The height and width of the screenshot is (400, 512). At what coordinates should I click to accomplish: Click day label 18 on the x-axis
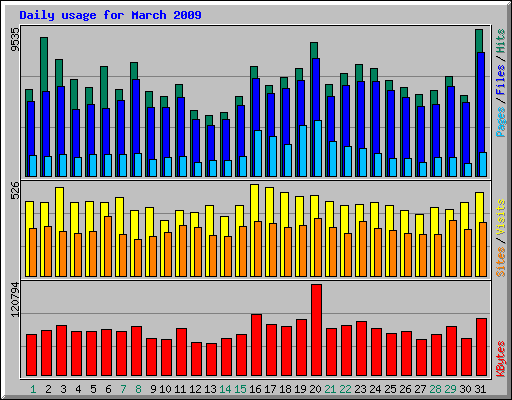(x=285, y=389)
